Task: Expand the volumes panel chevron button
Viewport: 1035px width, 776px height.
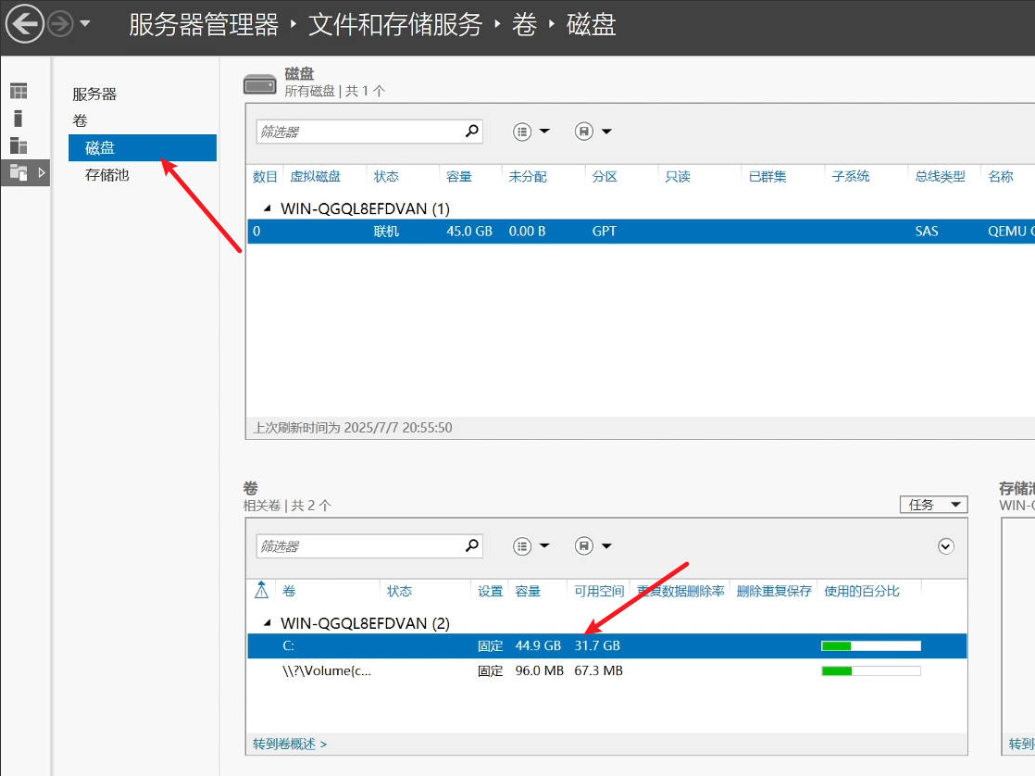Action: [x=946, y=546]
